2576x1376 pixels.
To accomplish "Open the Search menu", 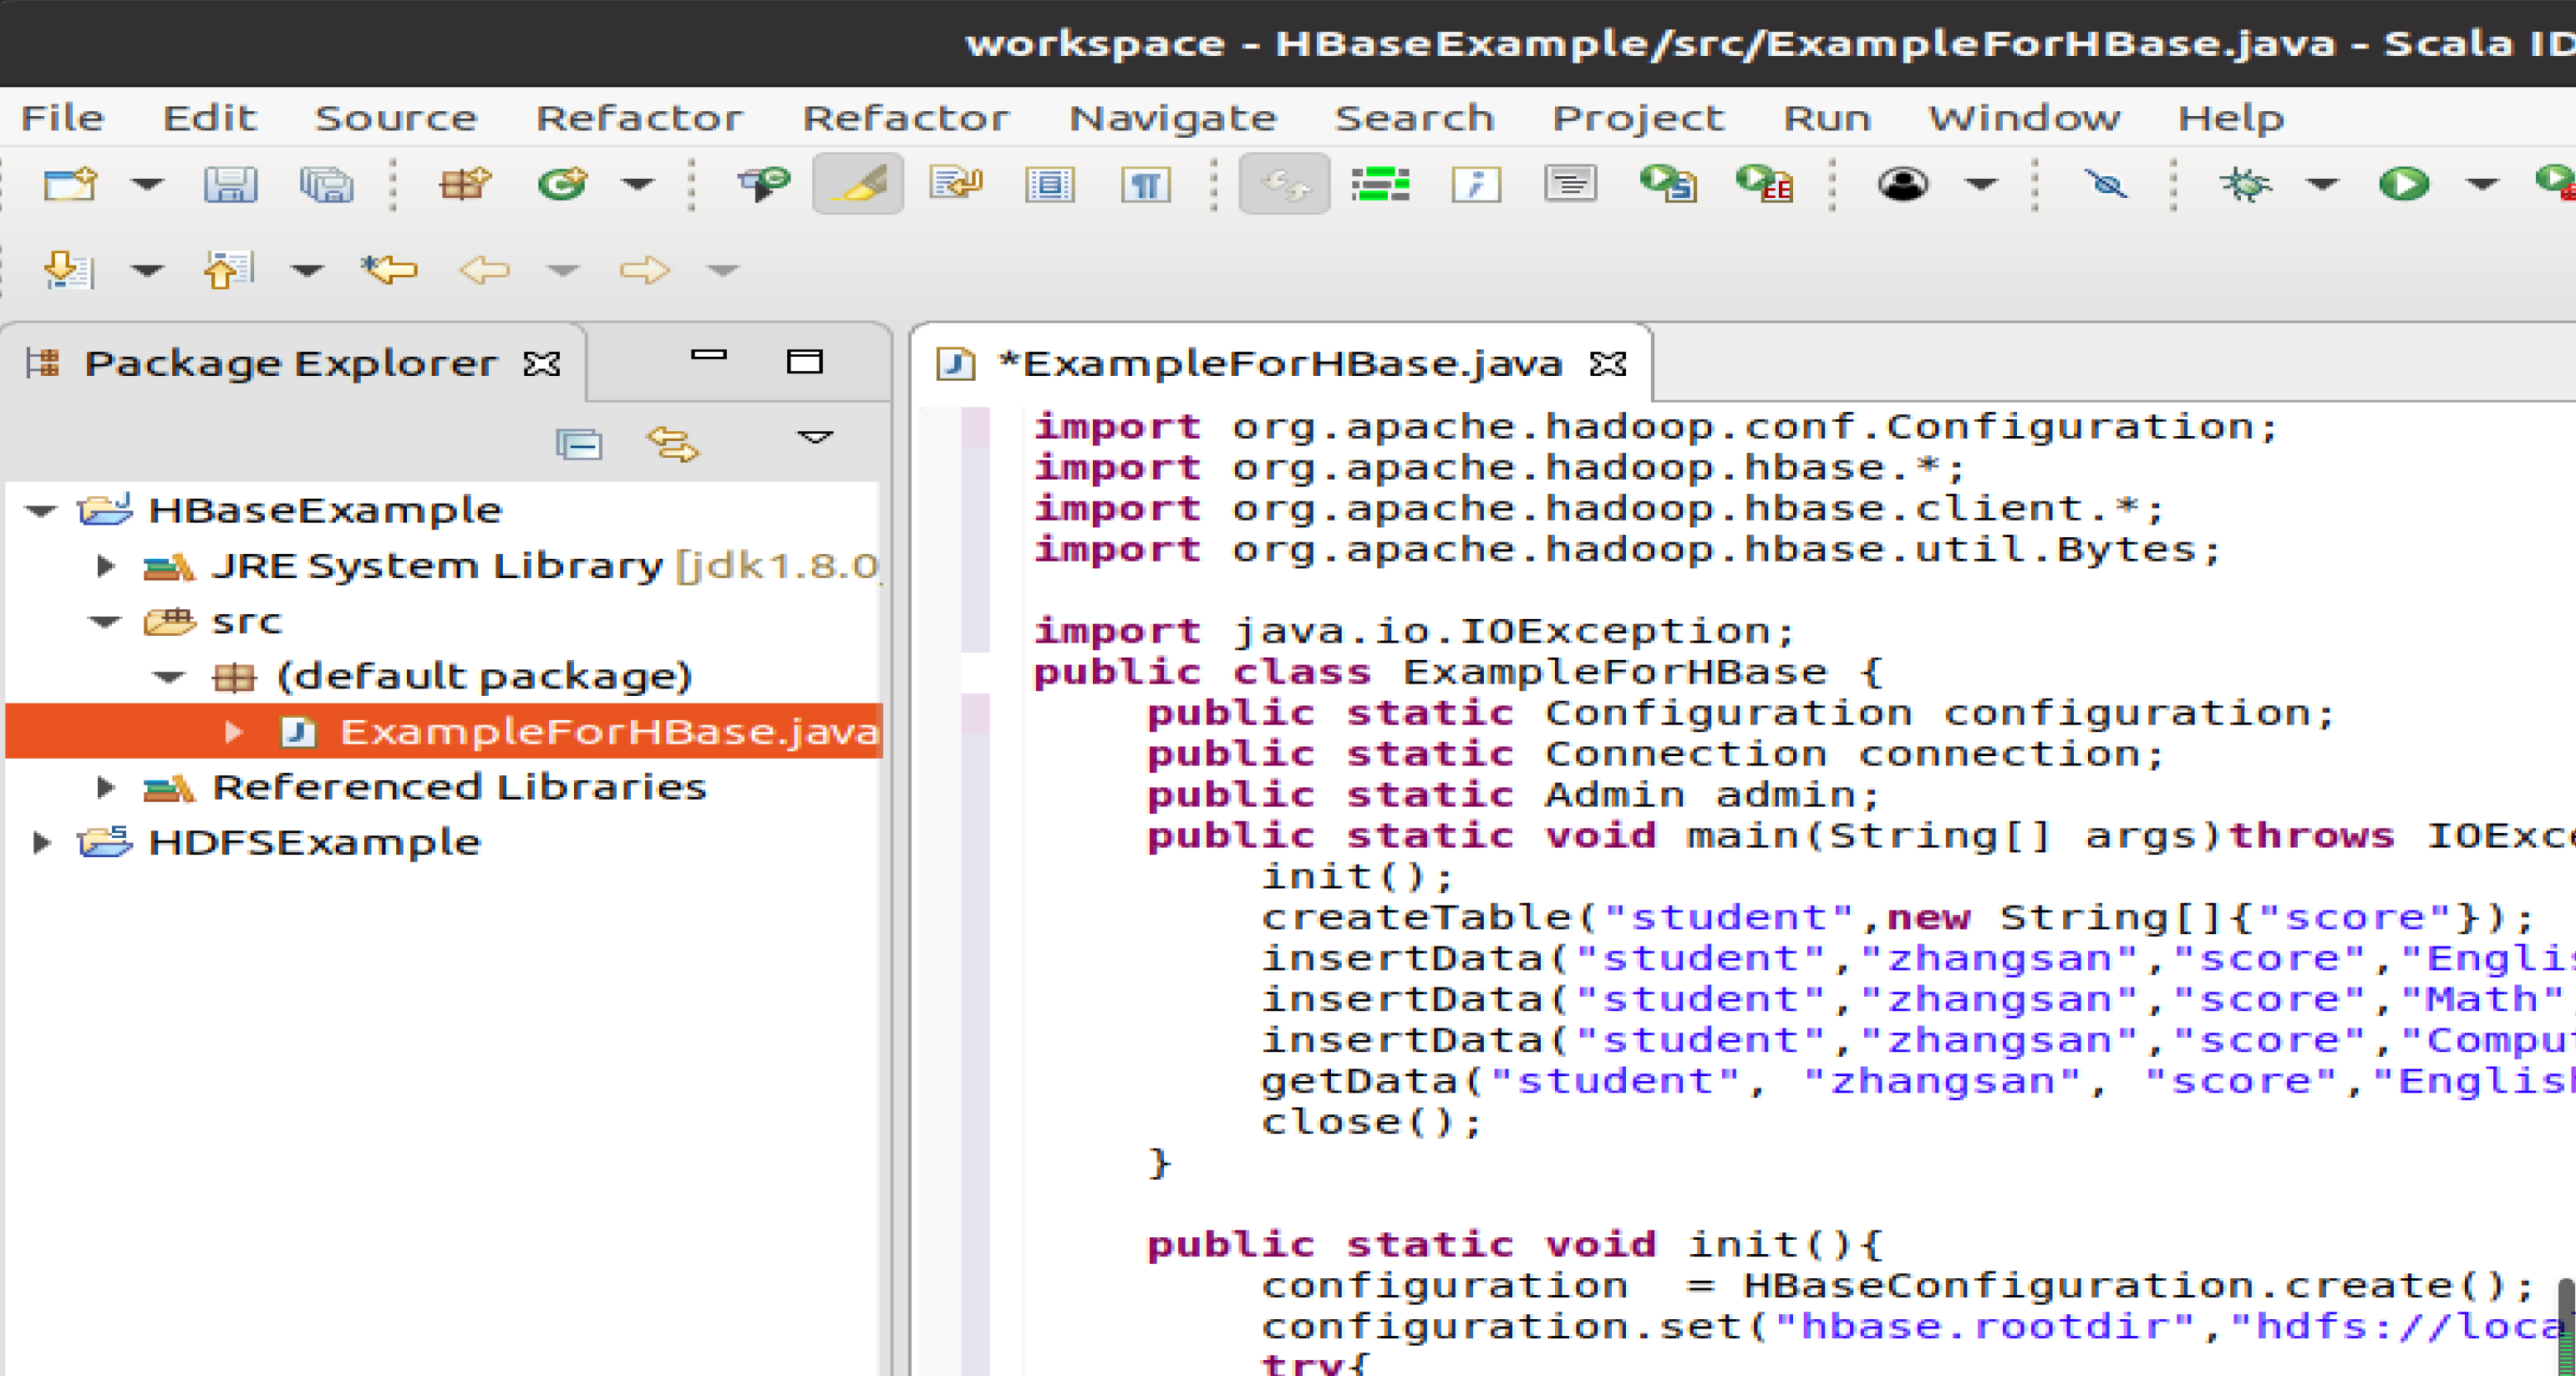I will click(1414, 118).
